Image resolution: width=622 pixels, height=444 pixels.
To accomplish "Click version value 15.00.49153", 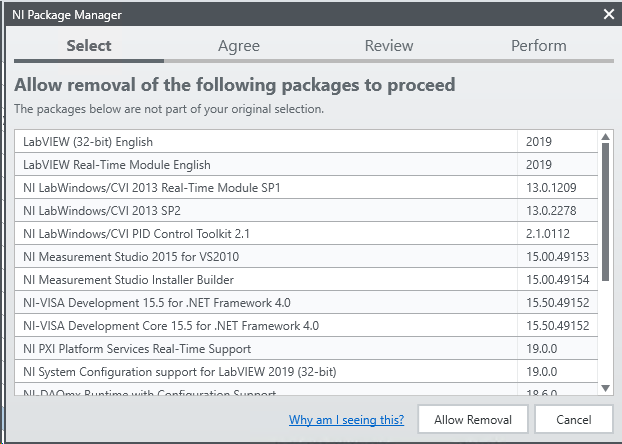I will point(557,257).
